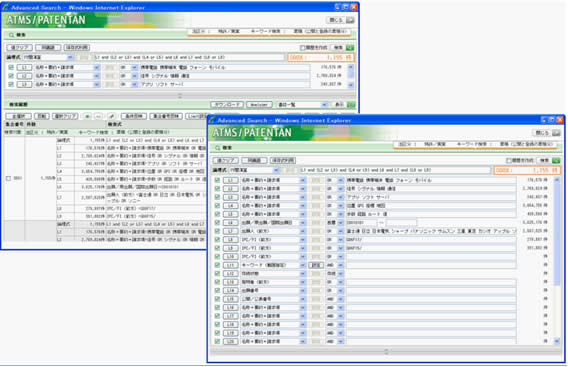Uncheck row L11 checkbox in front window
Image resolution: width=568 pixels, height=367 pixels.
[x=217, y=265]
